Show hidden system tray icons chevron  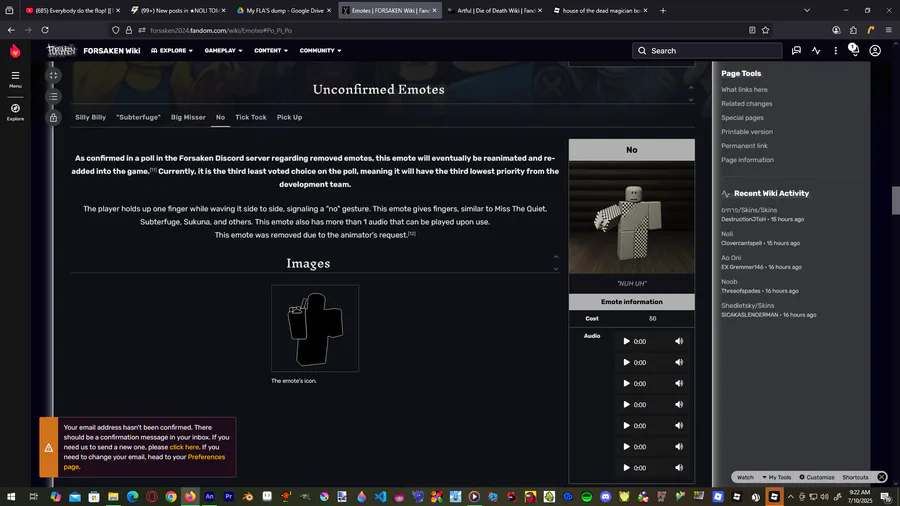pos(790,497)
